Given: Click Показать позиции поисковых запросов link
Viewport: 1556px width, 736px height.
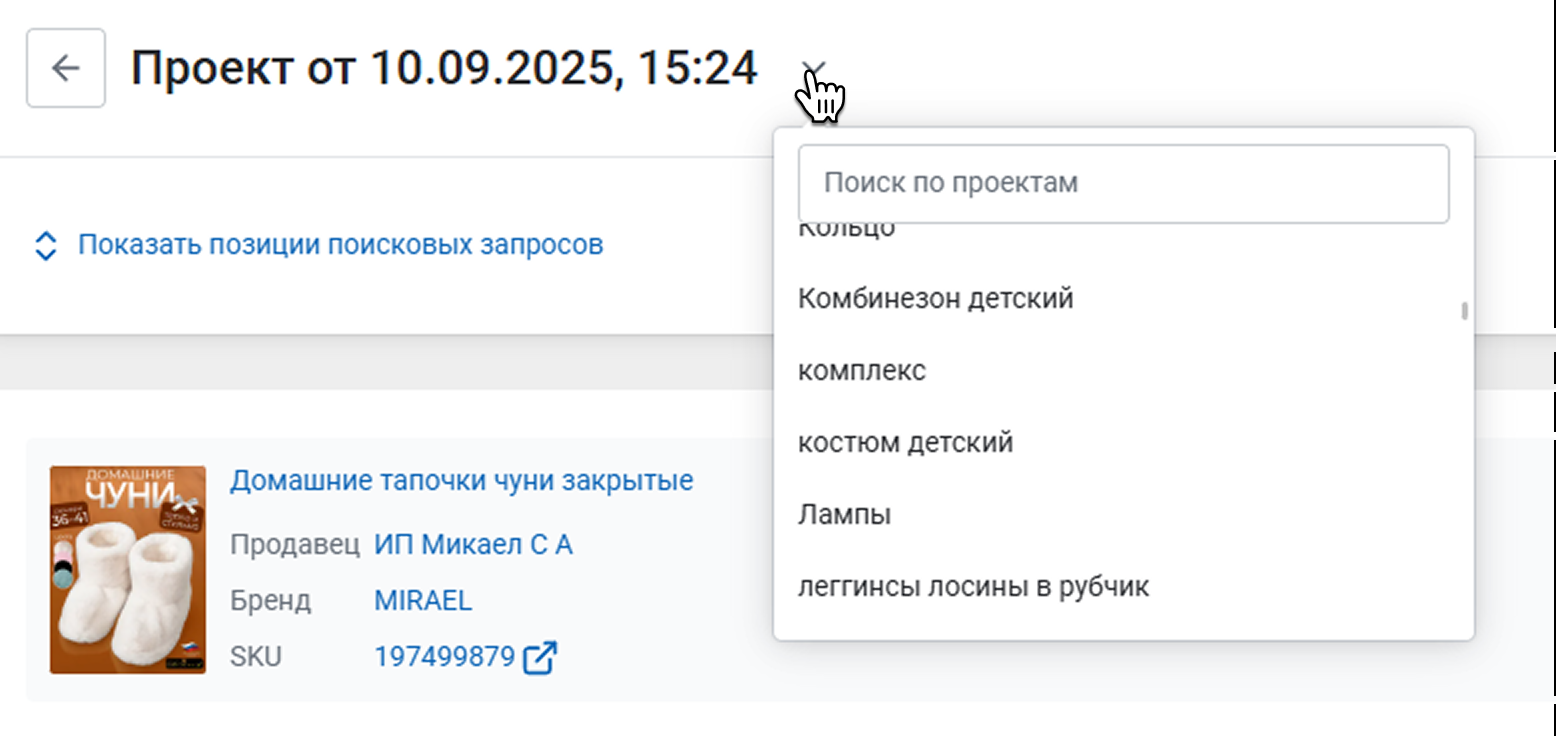Looking at the screenshot, I should (340, 245).
